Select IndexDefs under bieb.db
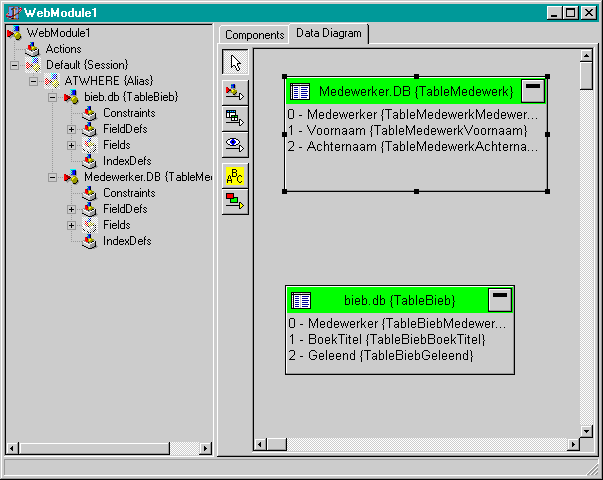 click(127, 161)
